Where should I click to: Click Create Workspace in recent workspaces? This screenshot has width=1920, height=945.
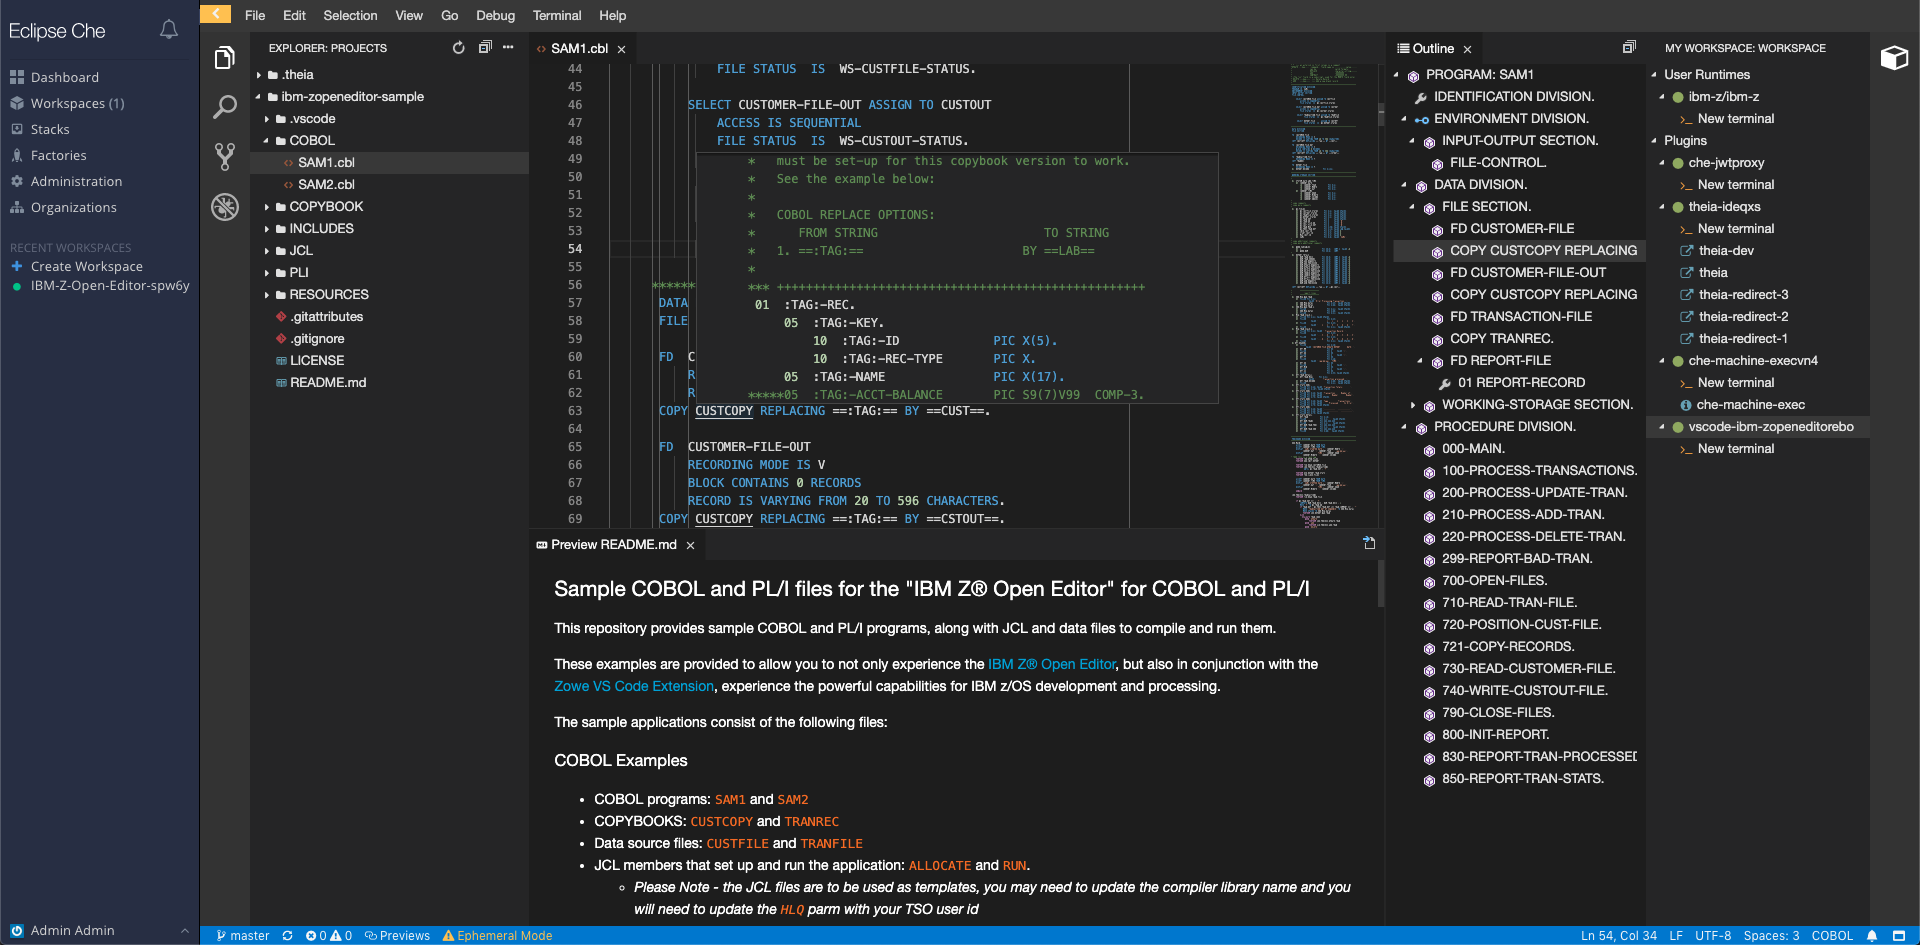pos(86,266)
